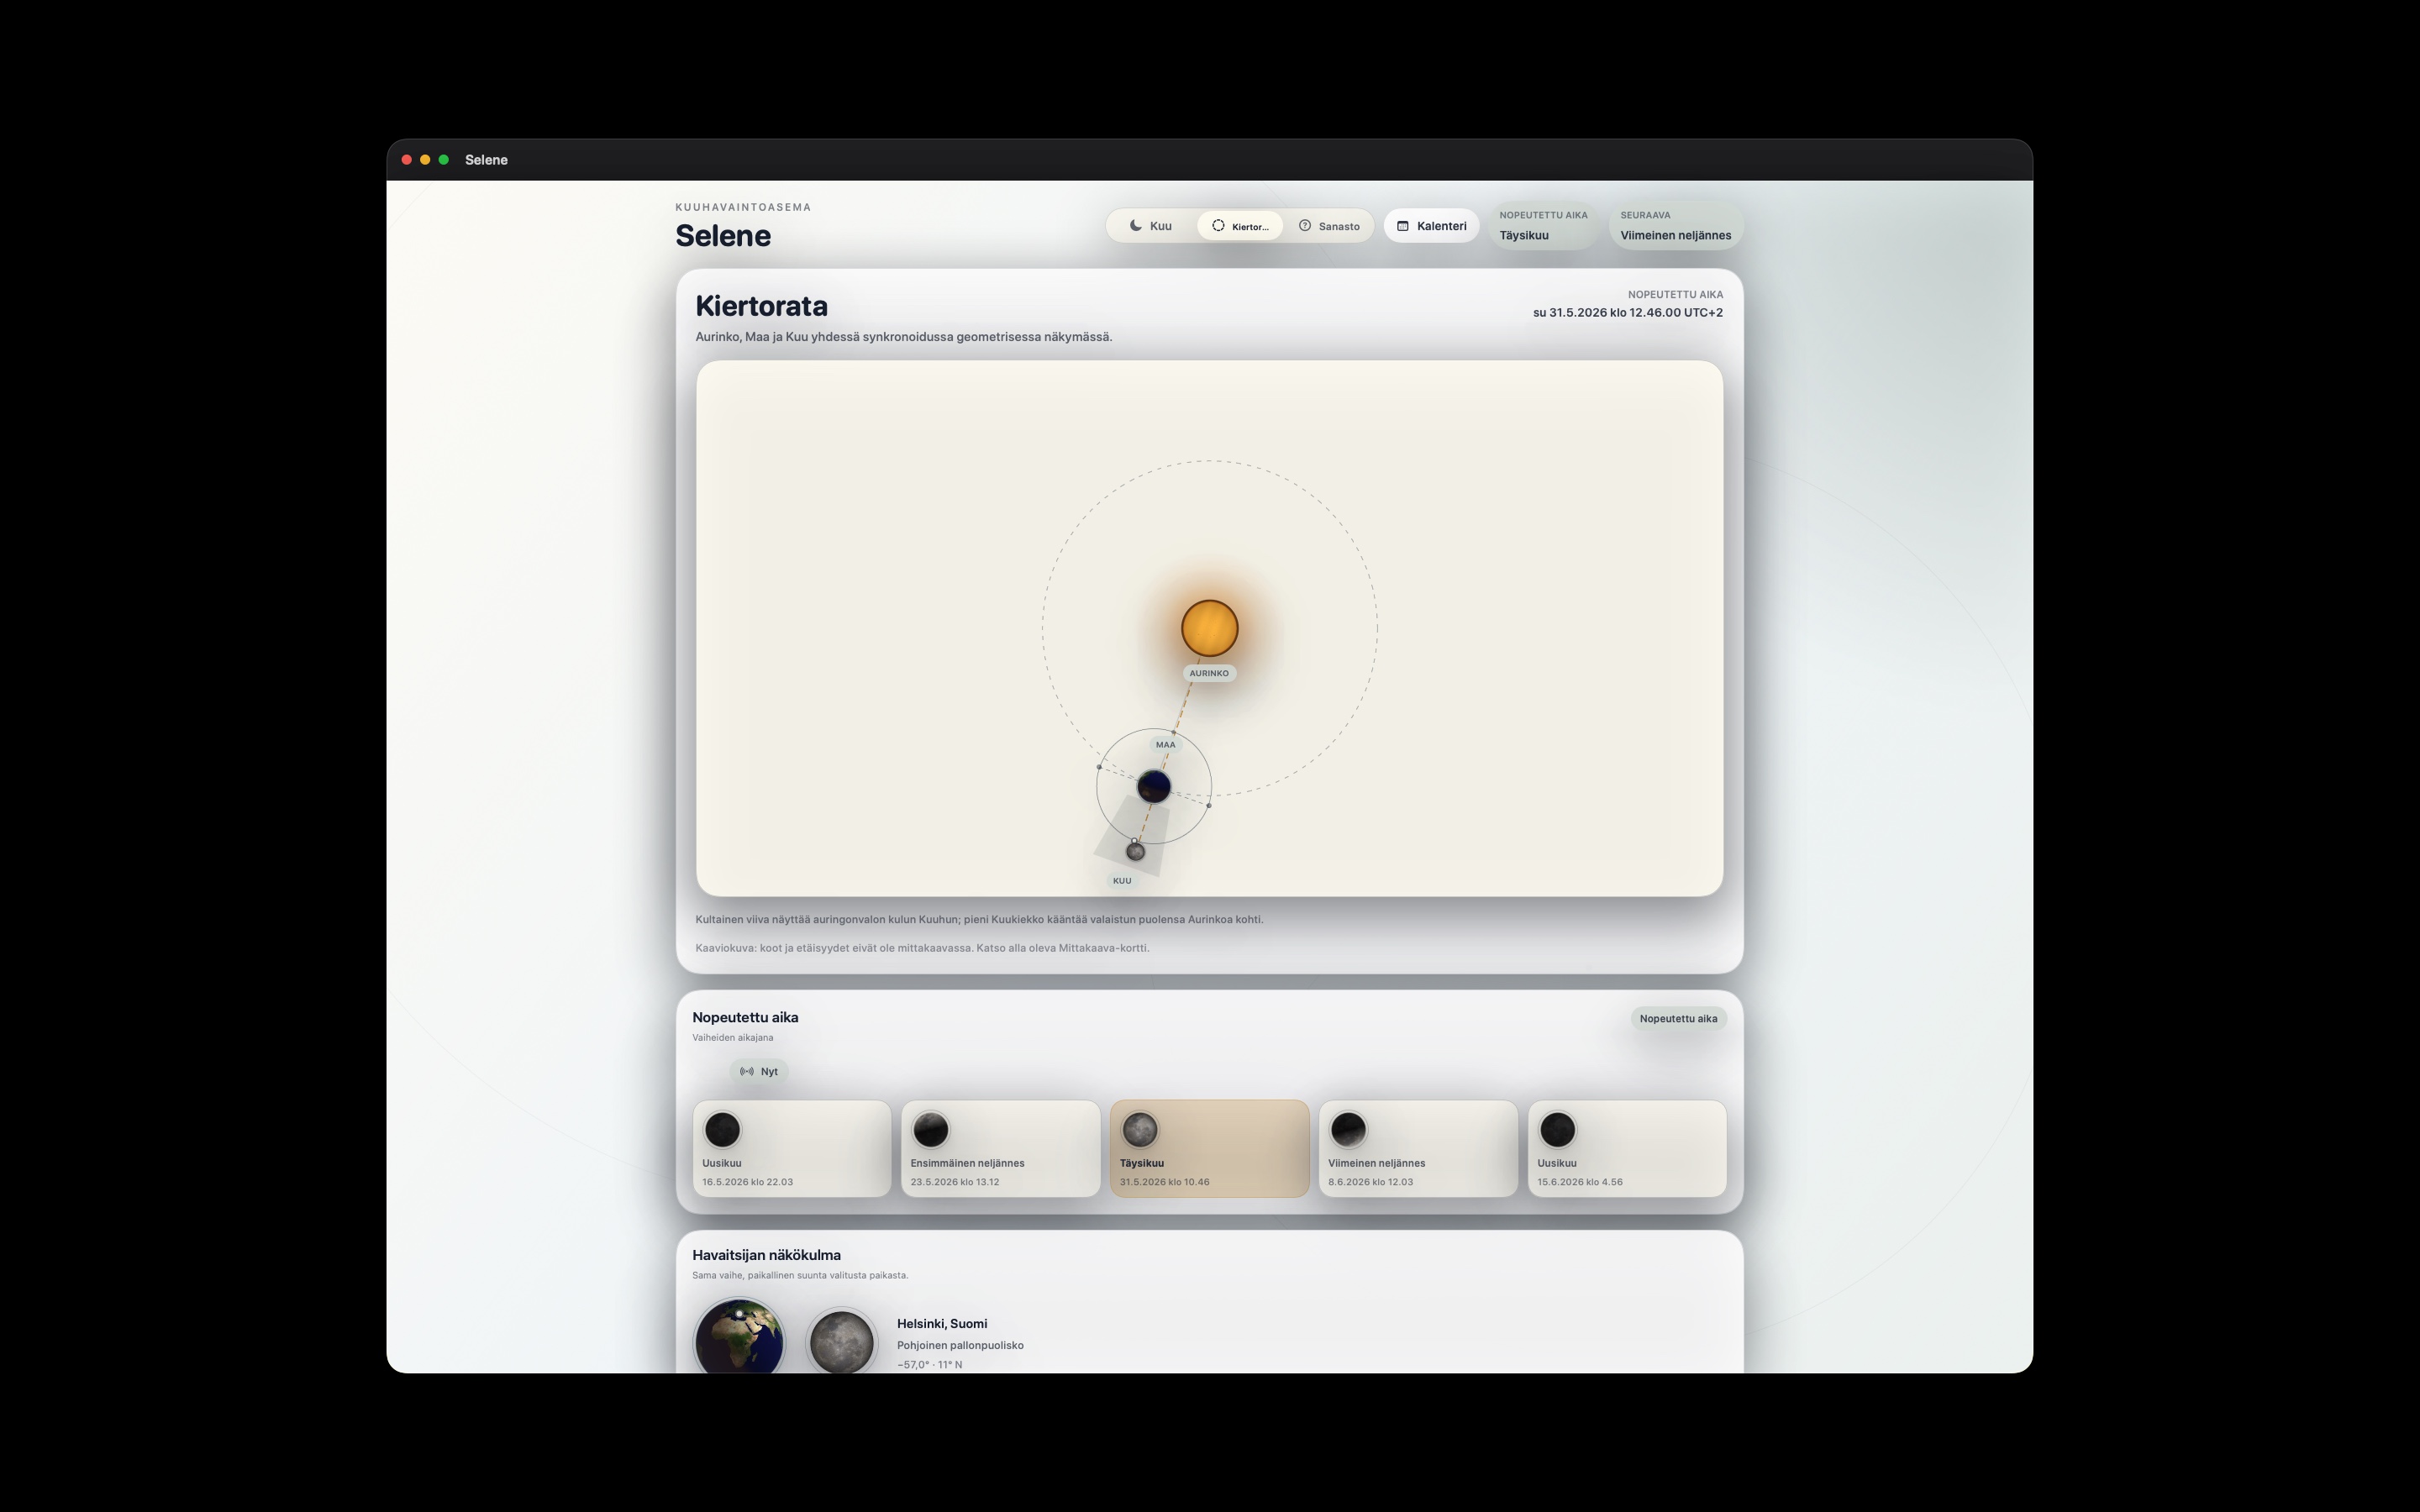This screenshot has height=1512, width=2420.
Task: Open the Kalenteri button
Action: click(x=1431, y=226)
